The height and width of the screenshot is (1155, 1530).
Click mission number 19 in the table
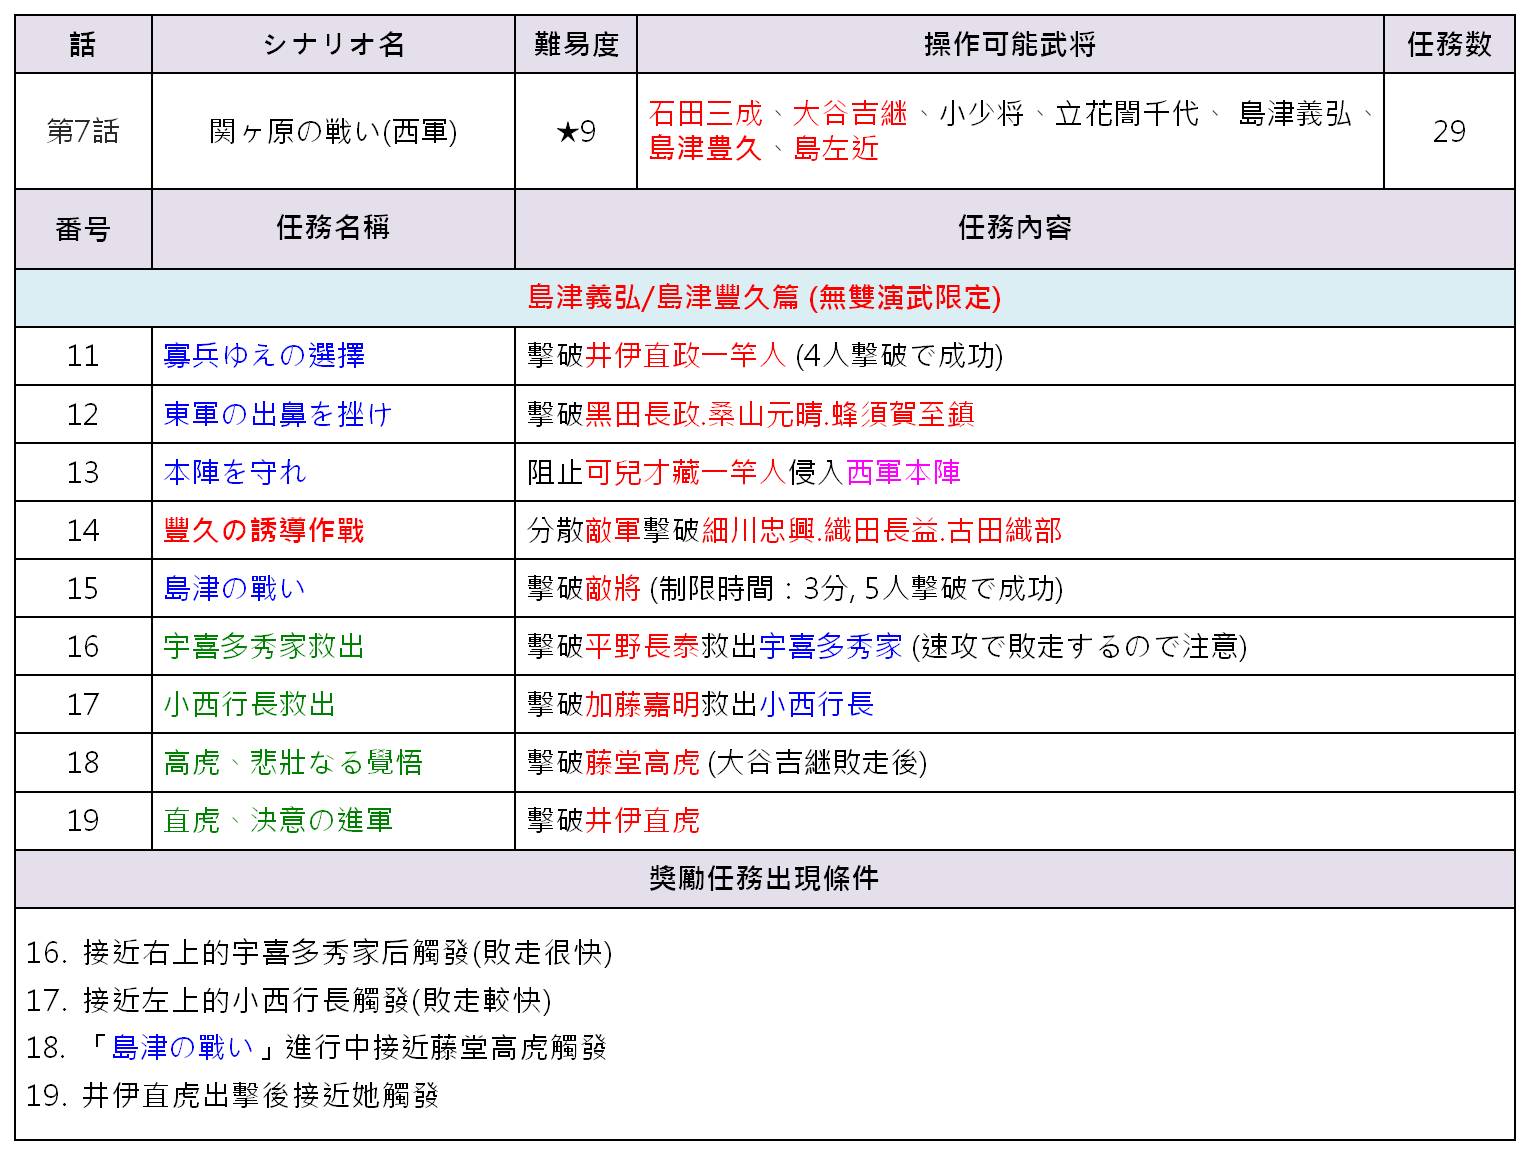click(83, 820)
